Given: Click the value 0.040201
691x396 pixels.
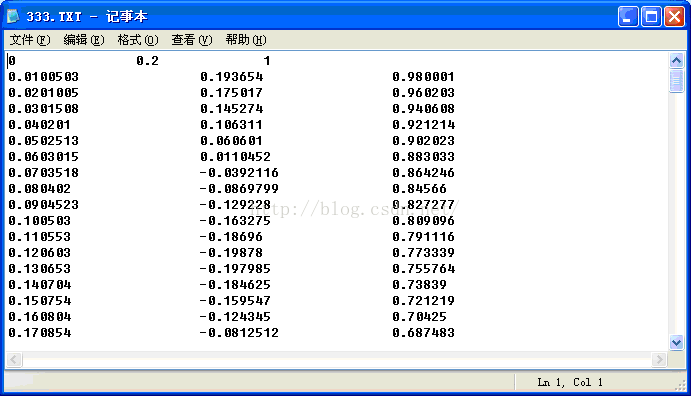Looking at the screenshot, I should [x=40, y=125].
